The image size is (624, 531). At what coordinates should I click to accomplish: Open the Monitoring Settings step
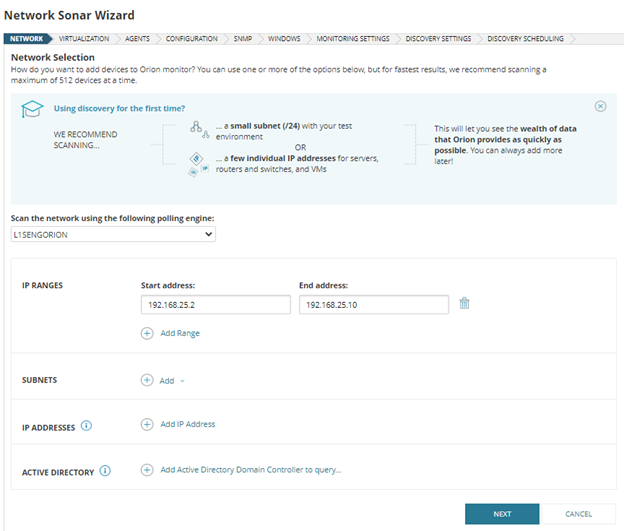click(x=353, y=39)
